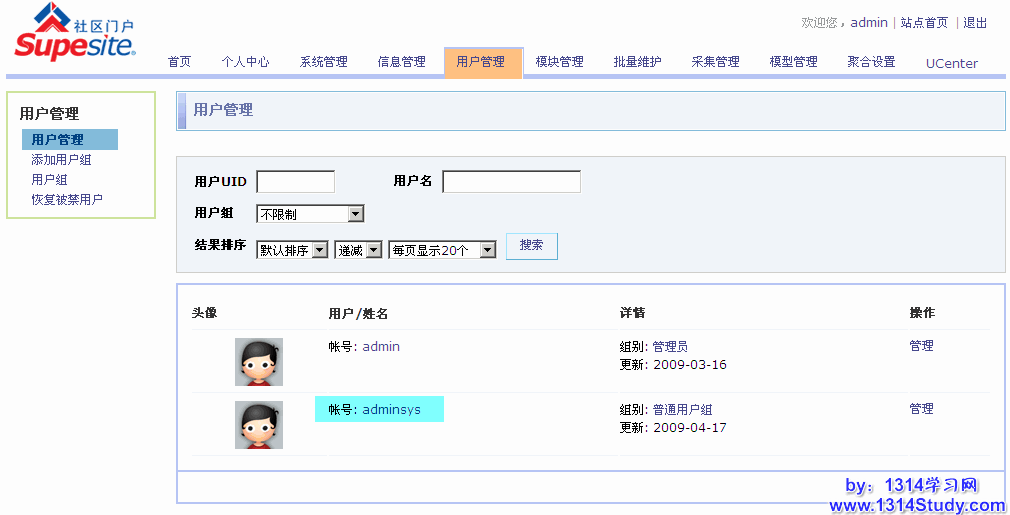Expand the 默认排序 sort dropdown
This screenshot has height=515, width=1010.
292,250
